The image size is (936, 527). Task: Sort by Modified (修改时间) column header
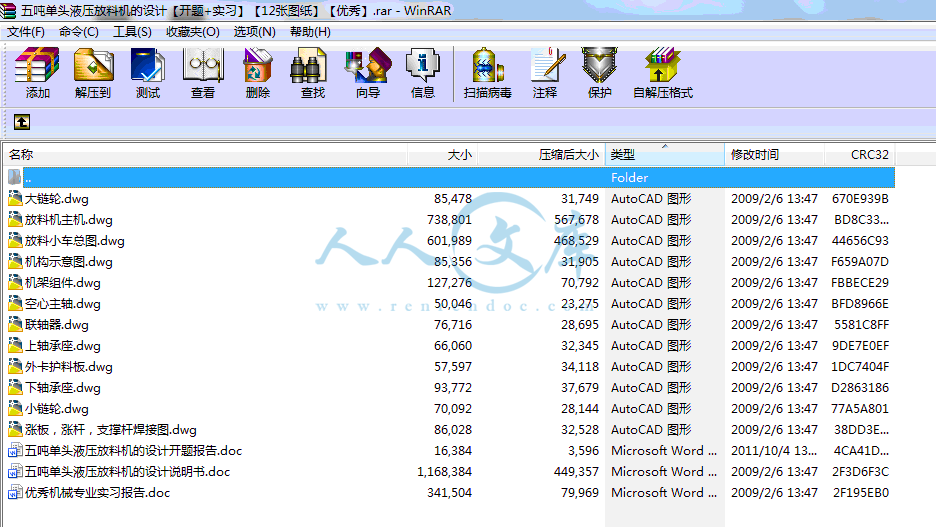tap(774, 155)
